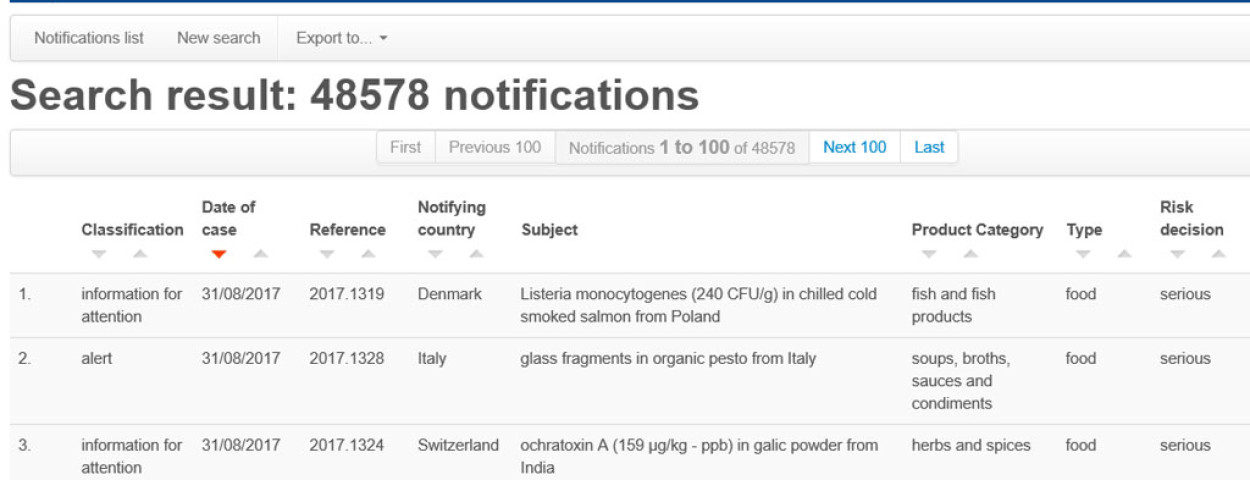Sort Classification column descending with down arrow
The image size is (1250, 480).
click(98, 254)
